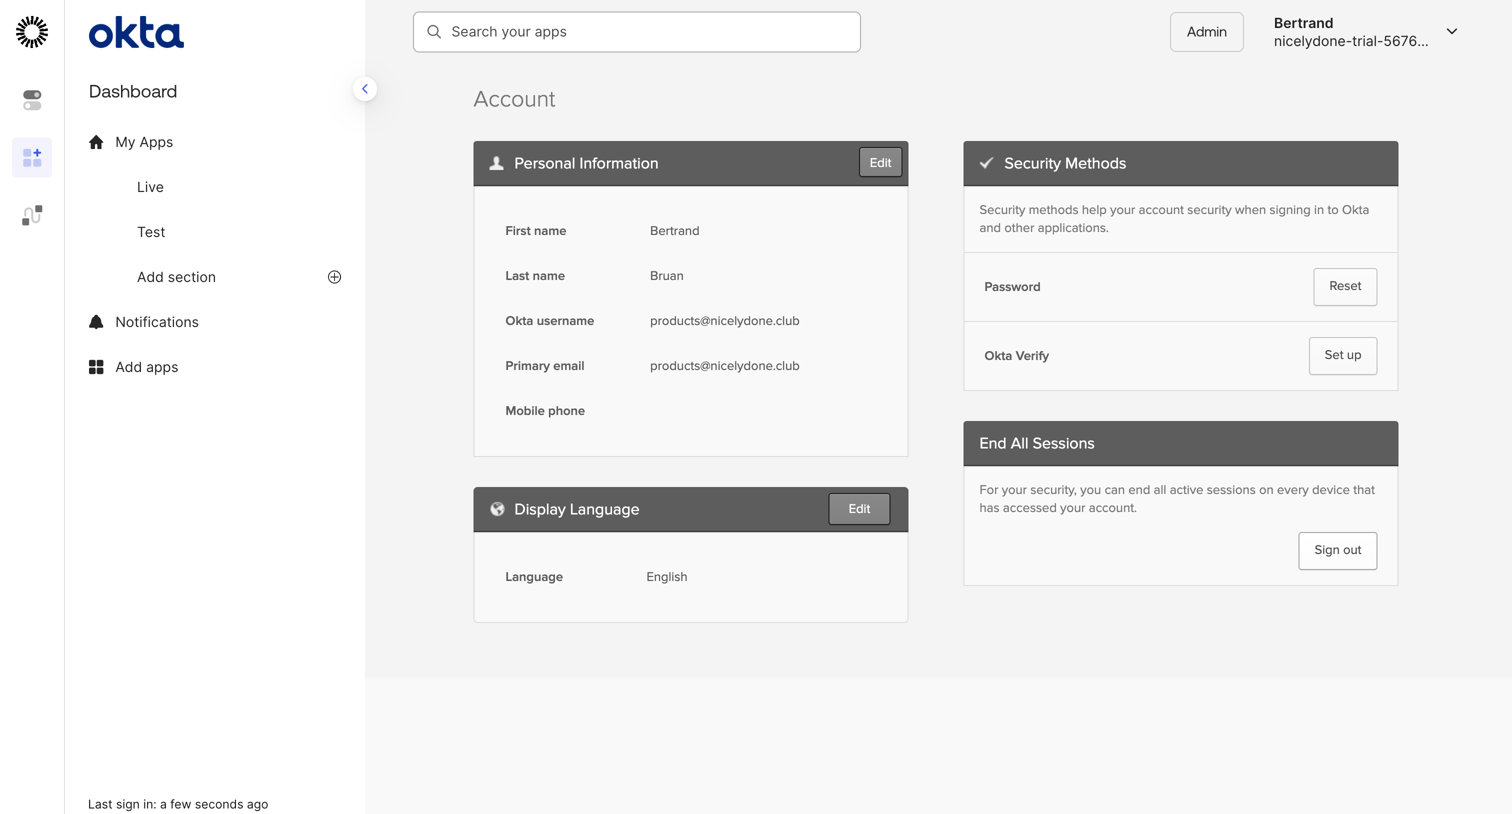Set up Okta Verify
1512x814 pixels.
1342,356
